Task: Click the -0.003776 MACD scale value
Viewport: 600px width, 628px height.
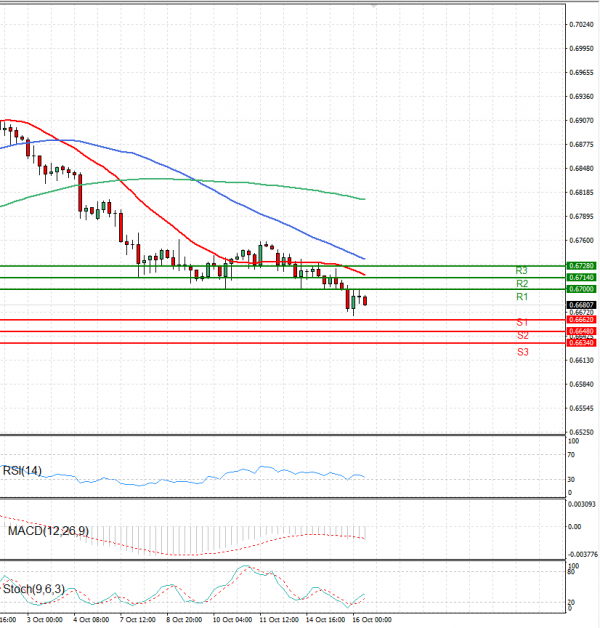Action: [x=582, y=555]
